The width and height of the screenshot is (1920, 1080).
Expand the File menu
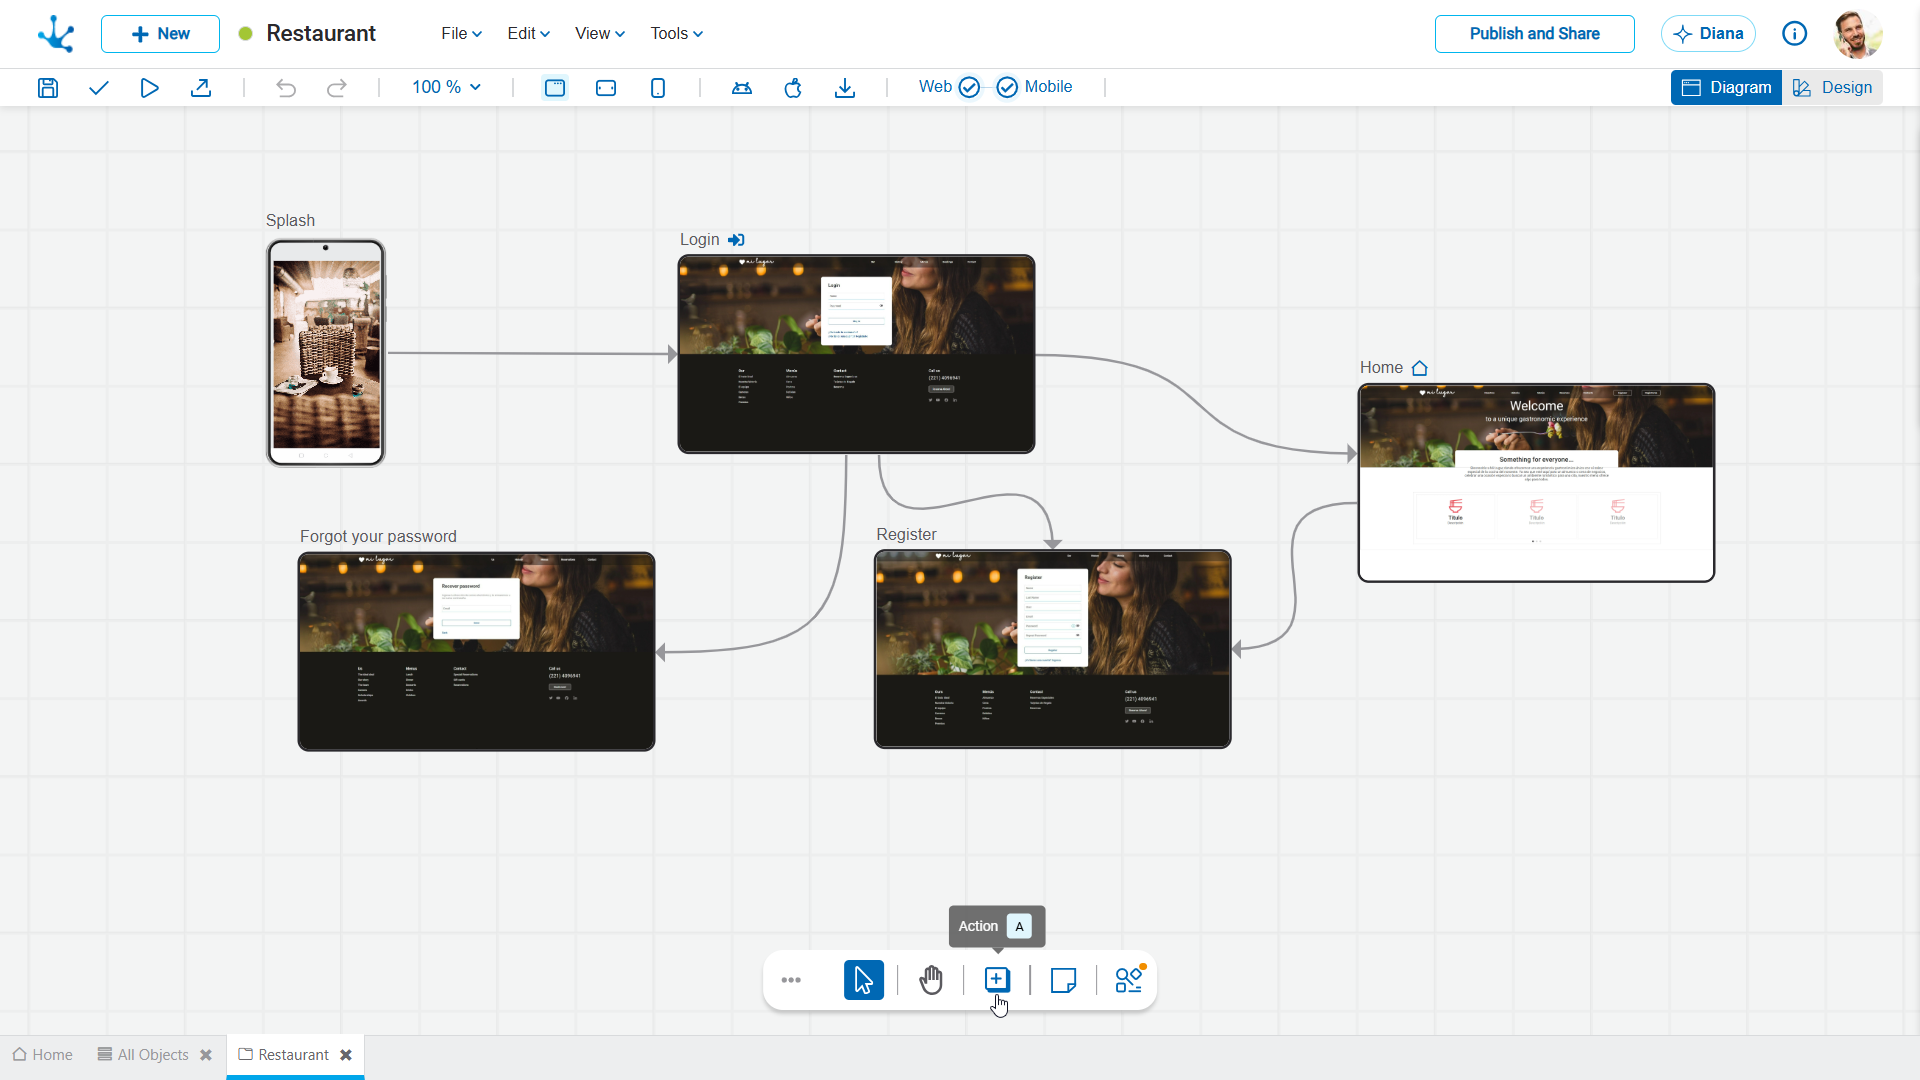461,34
